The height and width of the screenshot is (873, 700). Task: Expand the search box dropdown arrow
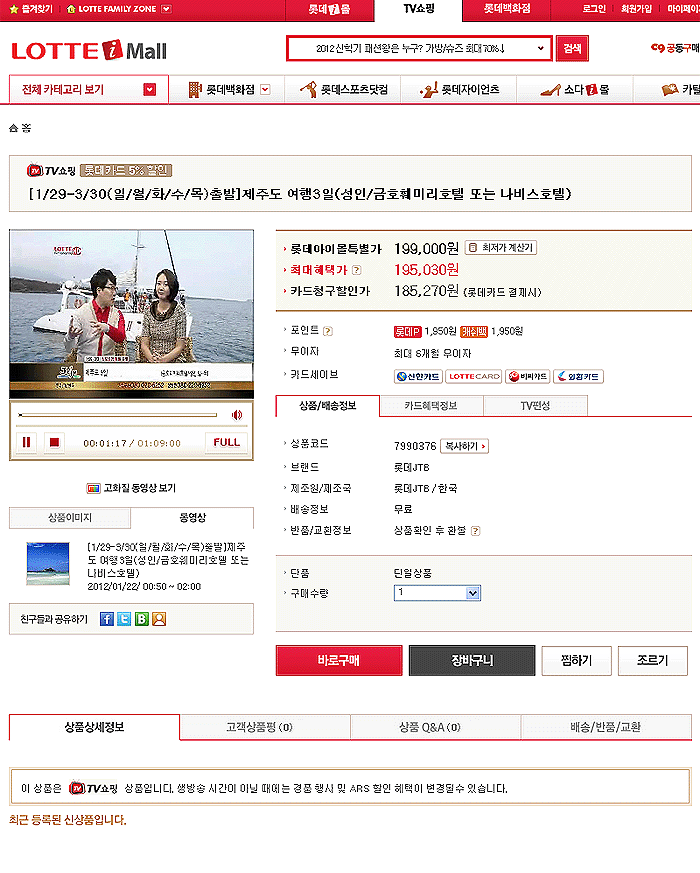(540, 48)
